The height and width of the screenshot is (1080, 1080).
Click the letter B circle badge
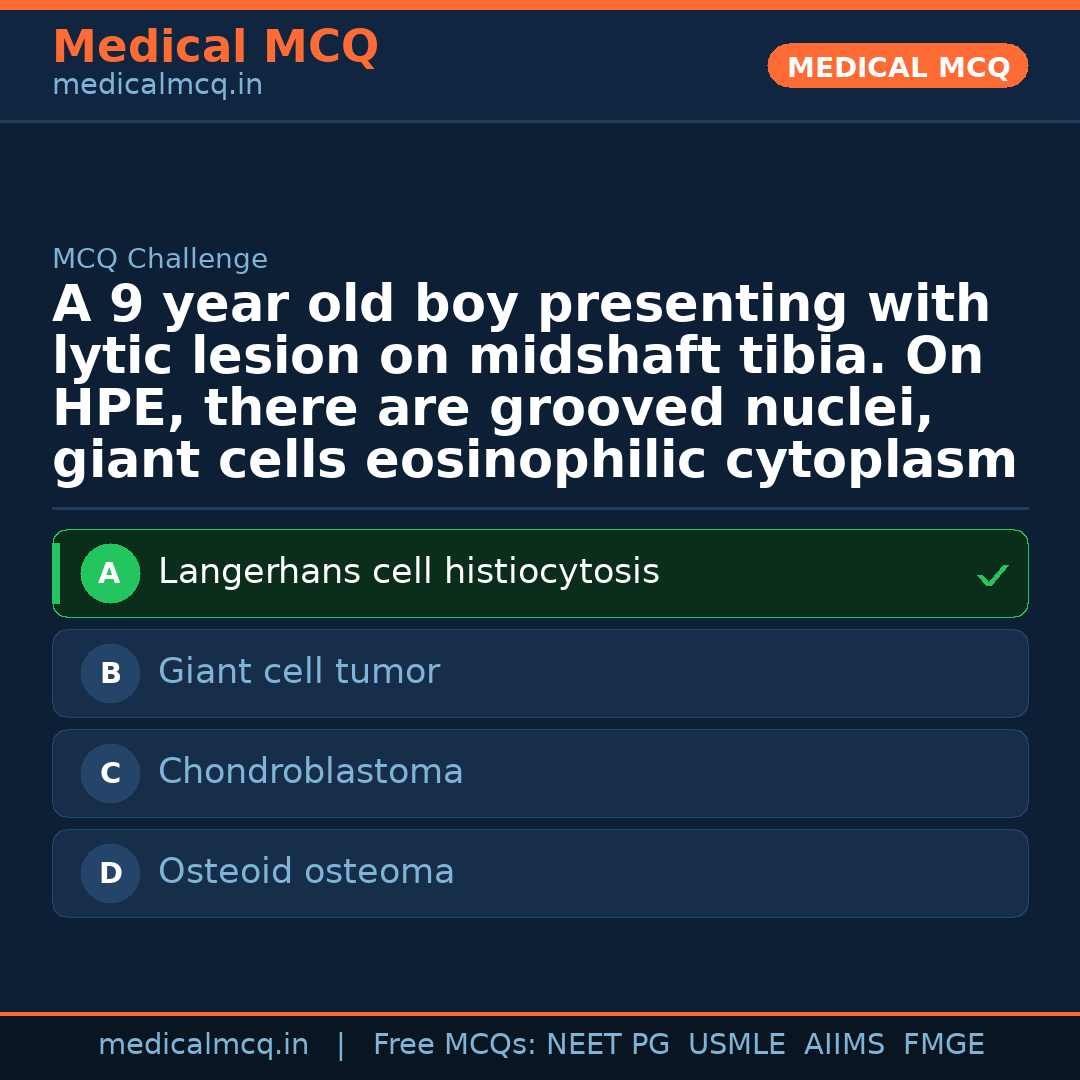click(110, 674)
